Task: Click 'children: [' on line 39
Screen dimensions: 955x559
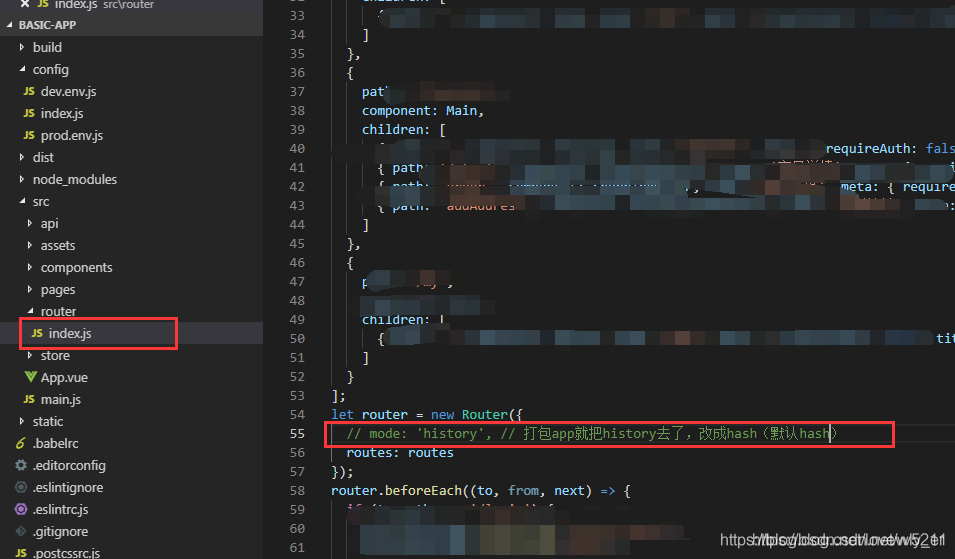Action: [404, 129]
